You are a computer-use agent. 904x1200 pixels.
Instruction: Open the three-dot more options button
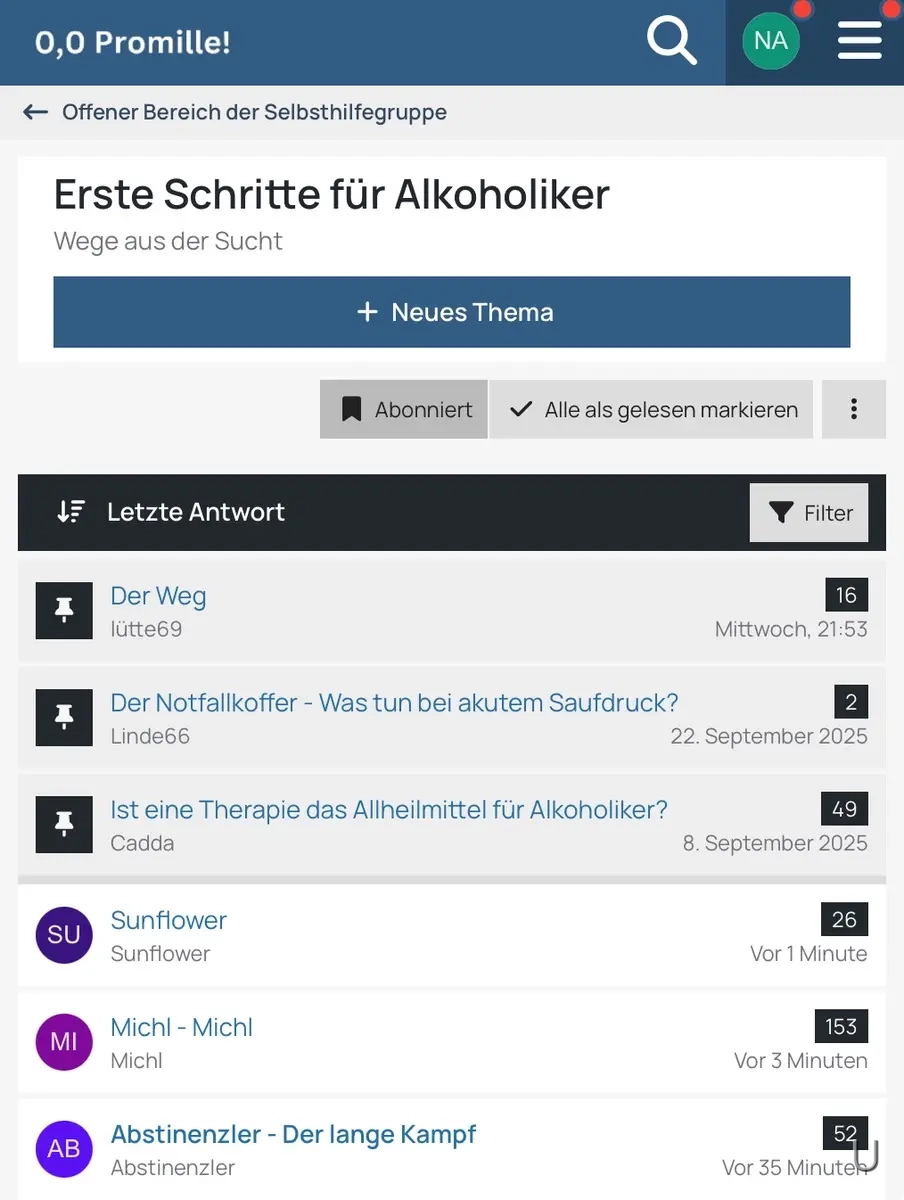pos(854,409)
